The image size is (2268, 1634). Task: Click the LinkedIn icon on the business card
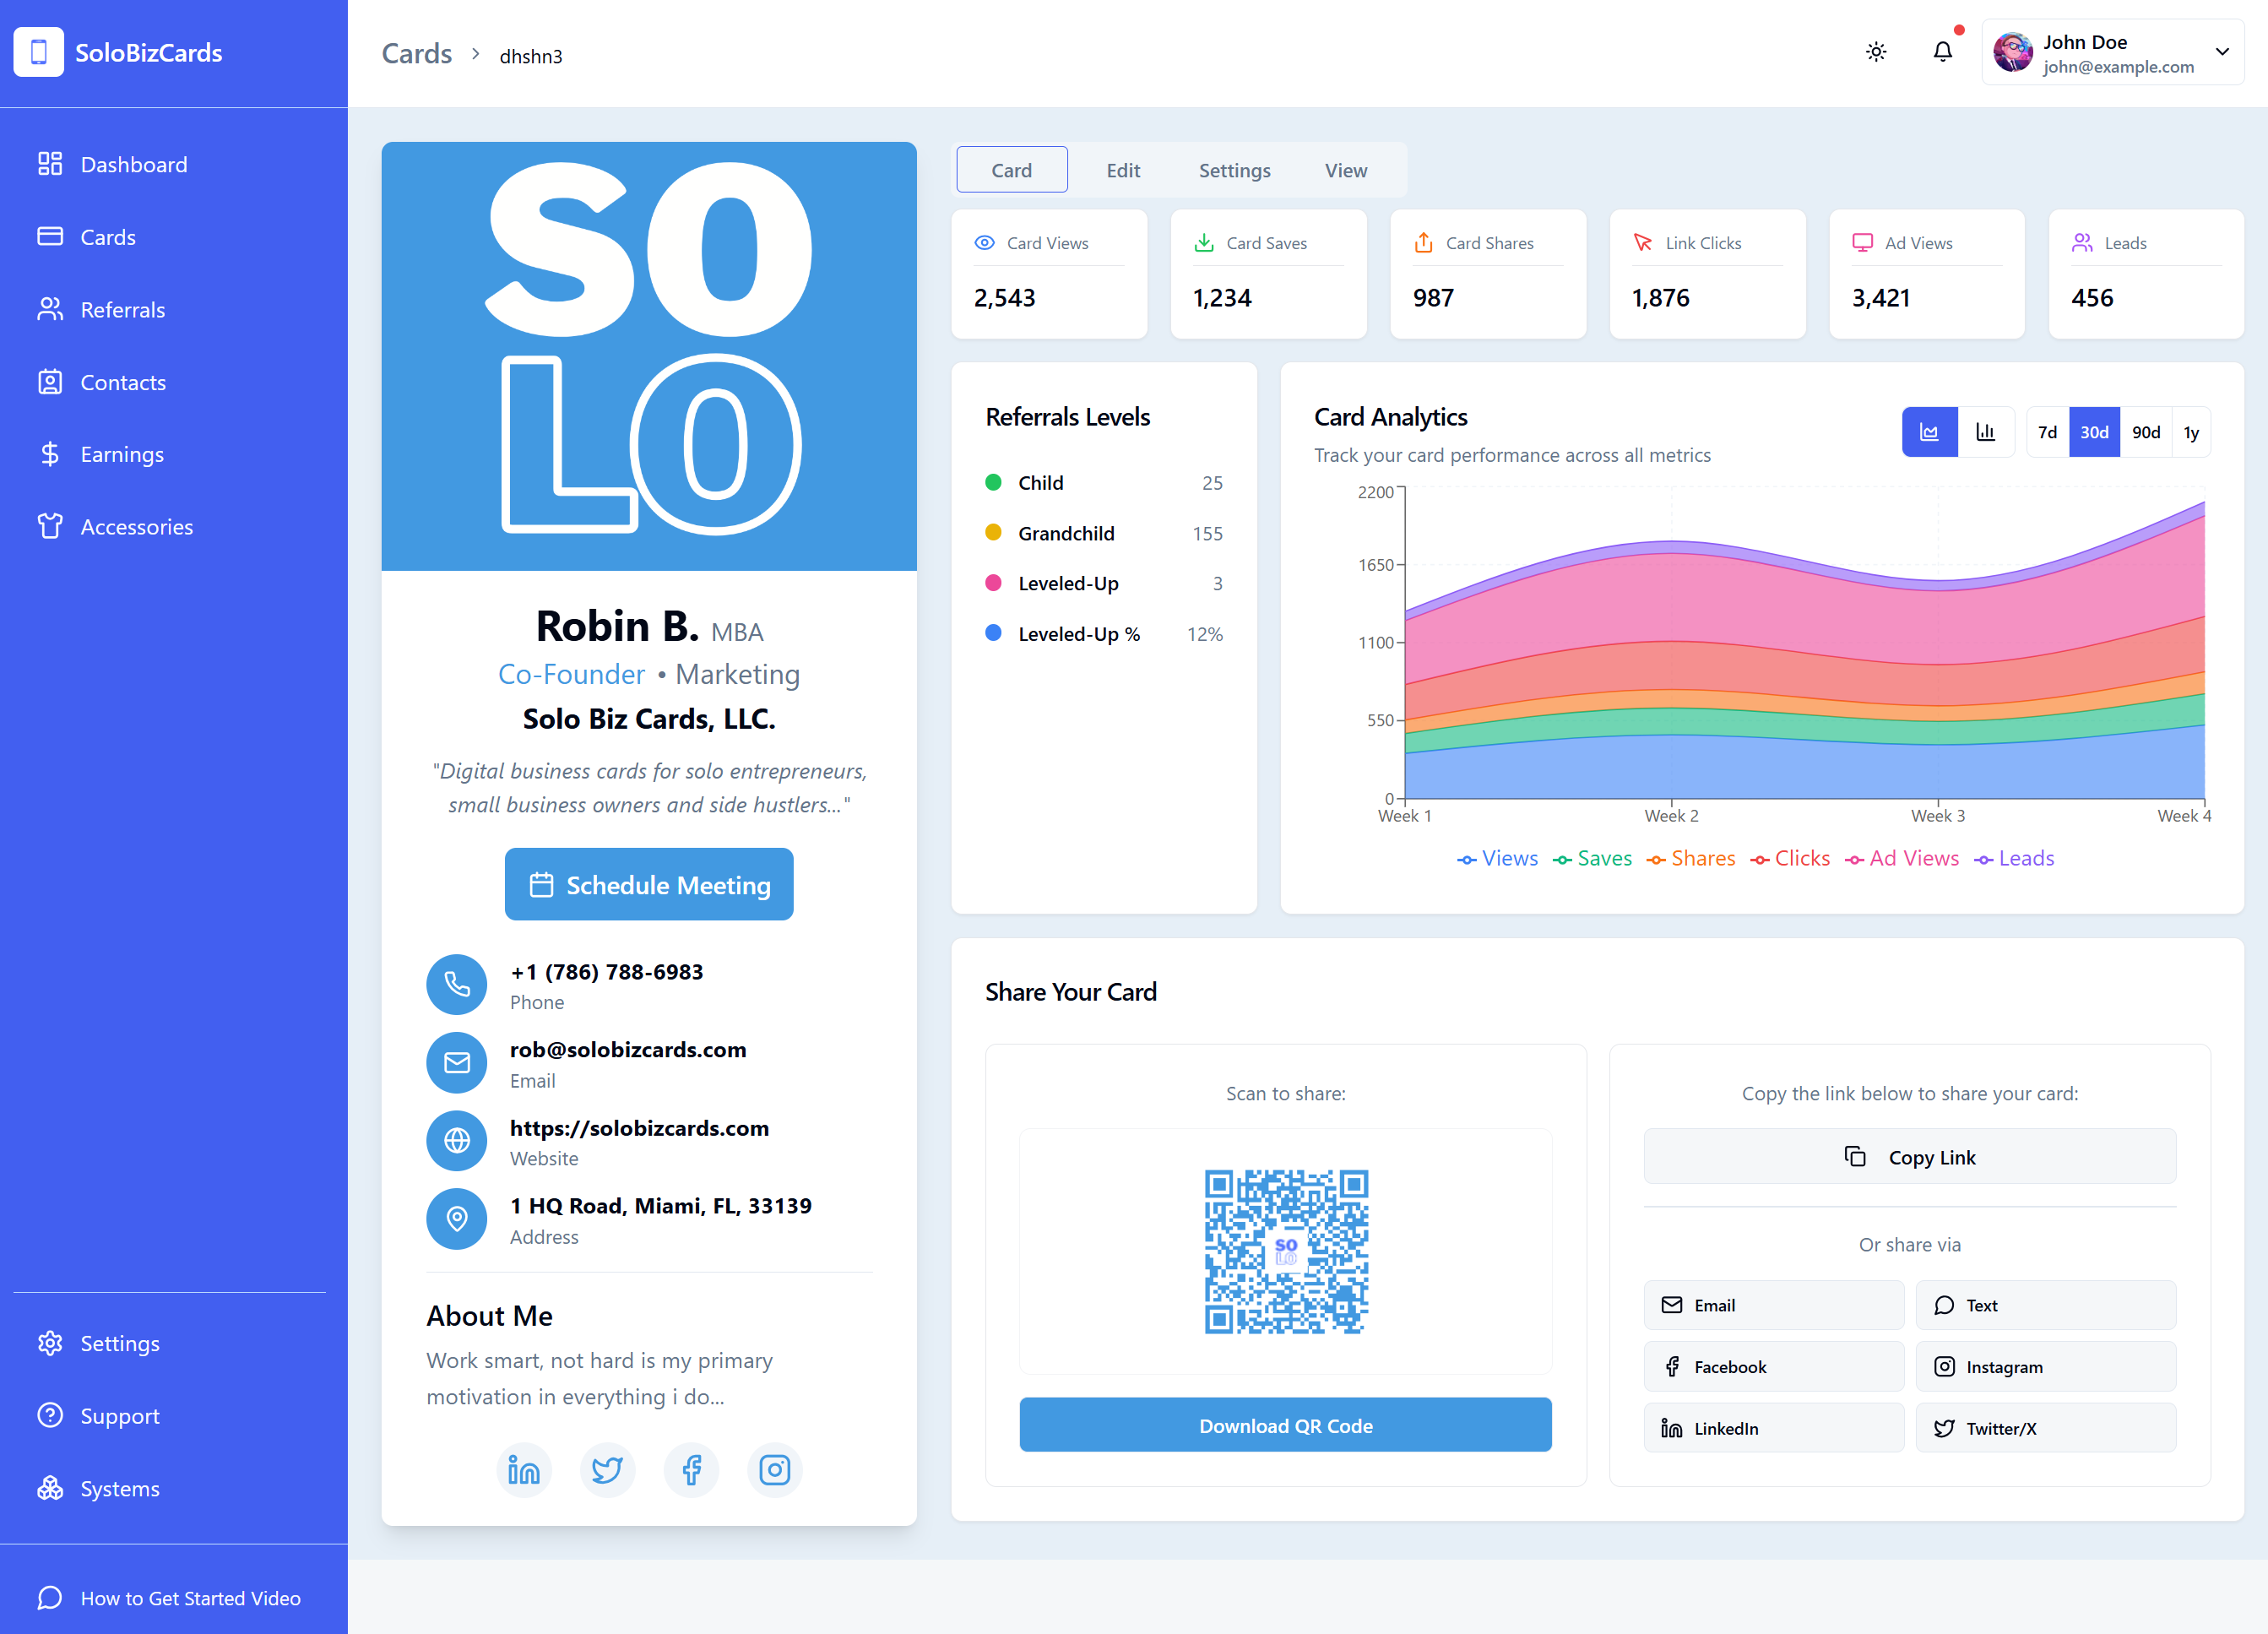[524, 1470]
